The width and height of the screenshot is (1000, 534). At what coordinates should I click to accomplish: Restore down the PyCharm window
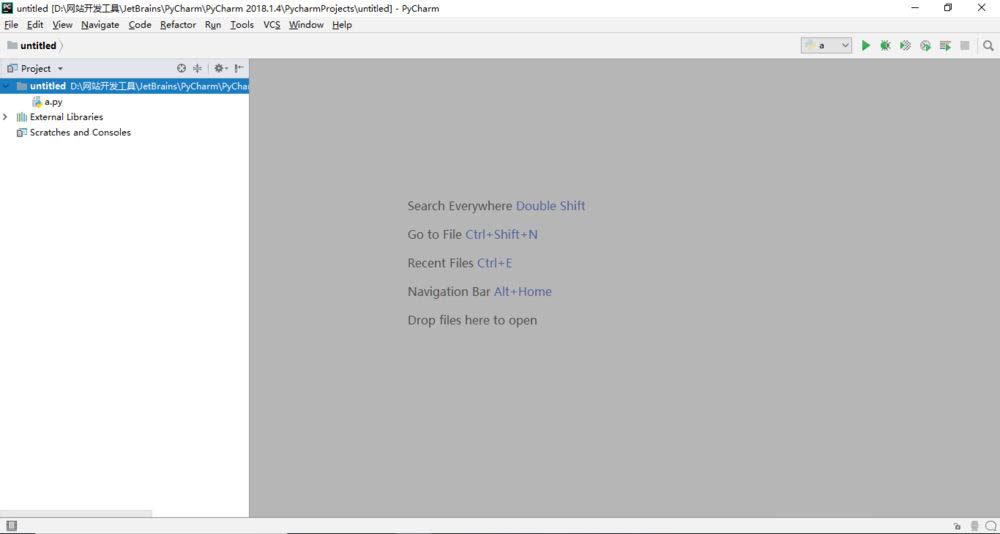tap(948, 8)
